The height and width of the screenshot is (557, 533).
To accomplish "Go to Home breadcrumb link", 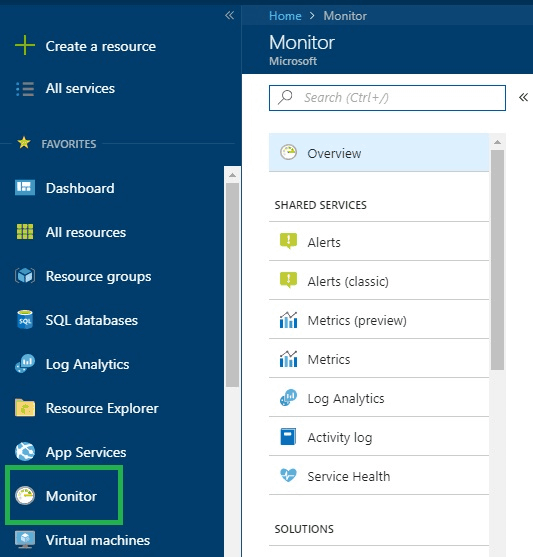I will point(285,16).
